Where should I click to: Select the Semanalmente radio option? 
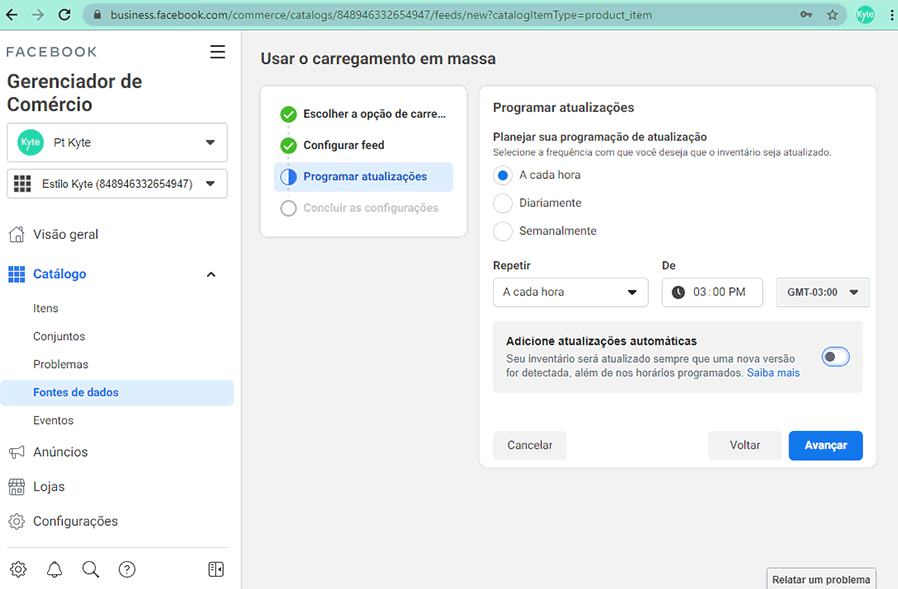click(503, 231)
